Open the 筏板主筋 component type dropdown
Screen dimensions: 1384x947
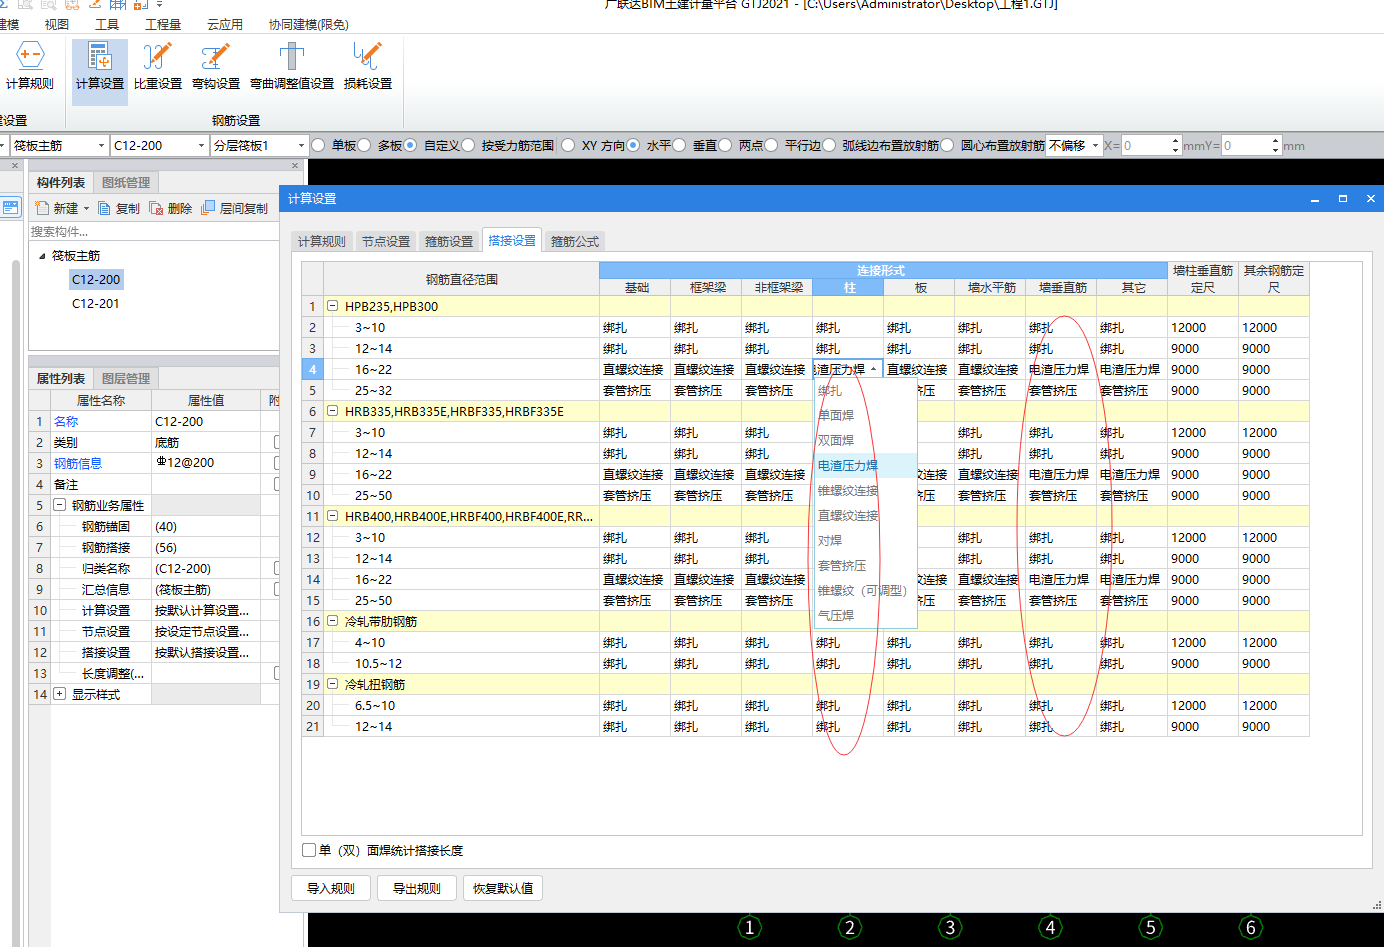101,146
